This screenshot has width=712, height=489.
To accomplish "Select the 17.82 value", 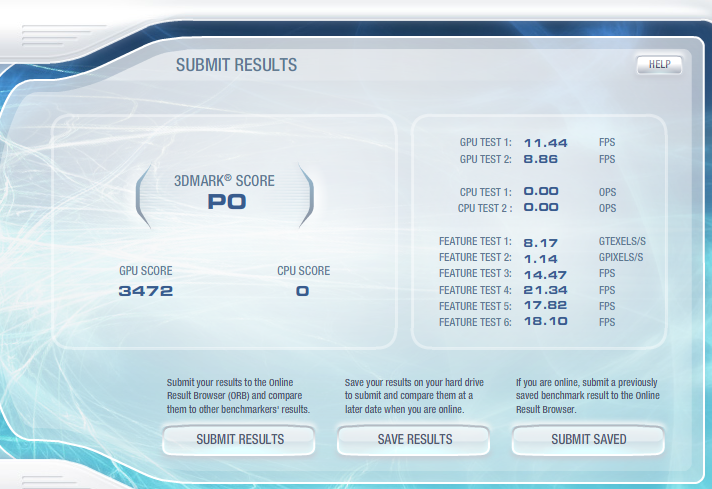I will point(545,305).
